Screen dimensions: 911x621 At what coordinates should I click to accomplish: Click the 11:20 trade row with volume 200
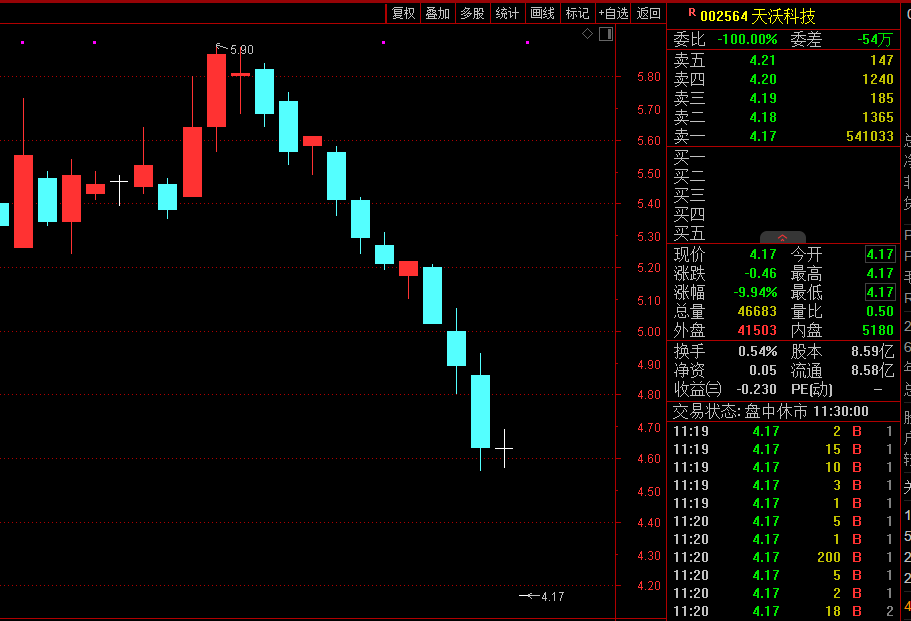pyautogui.click(x=783, y=557)
